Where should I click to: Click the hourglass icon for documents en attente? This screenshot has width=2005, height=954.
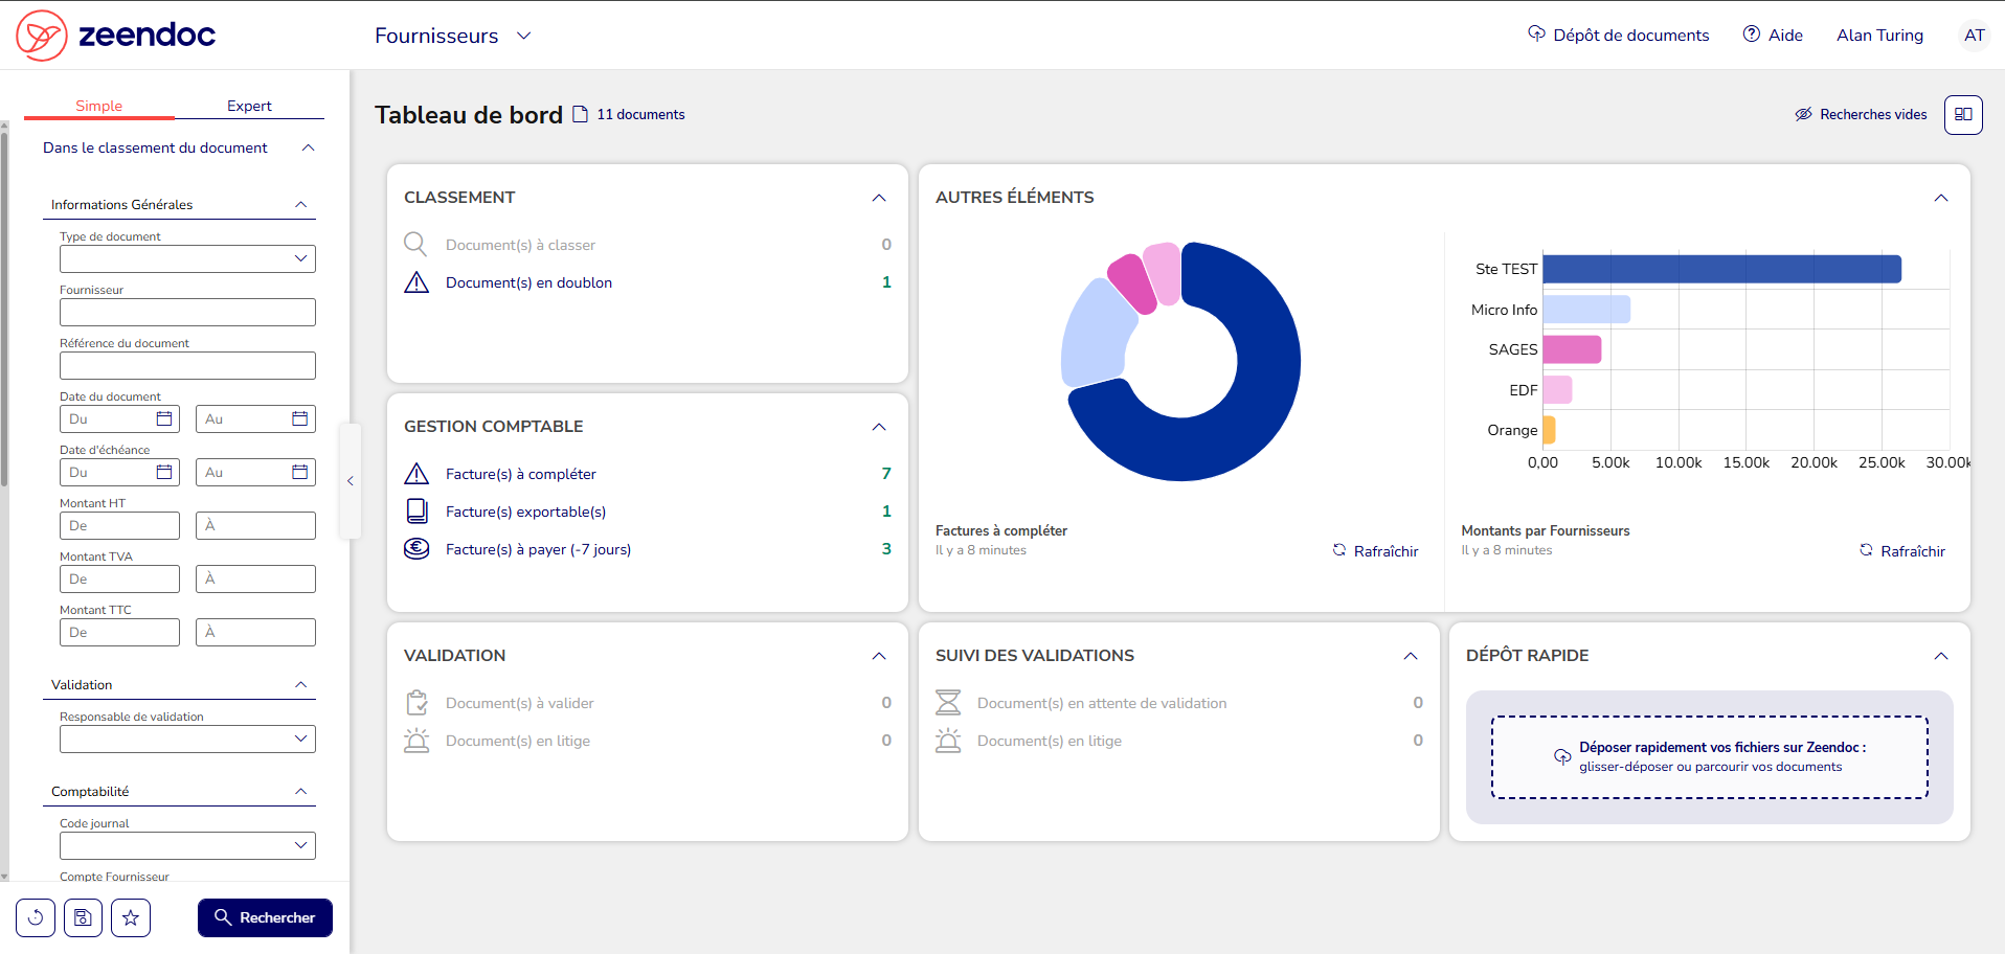coord(948,702)
